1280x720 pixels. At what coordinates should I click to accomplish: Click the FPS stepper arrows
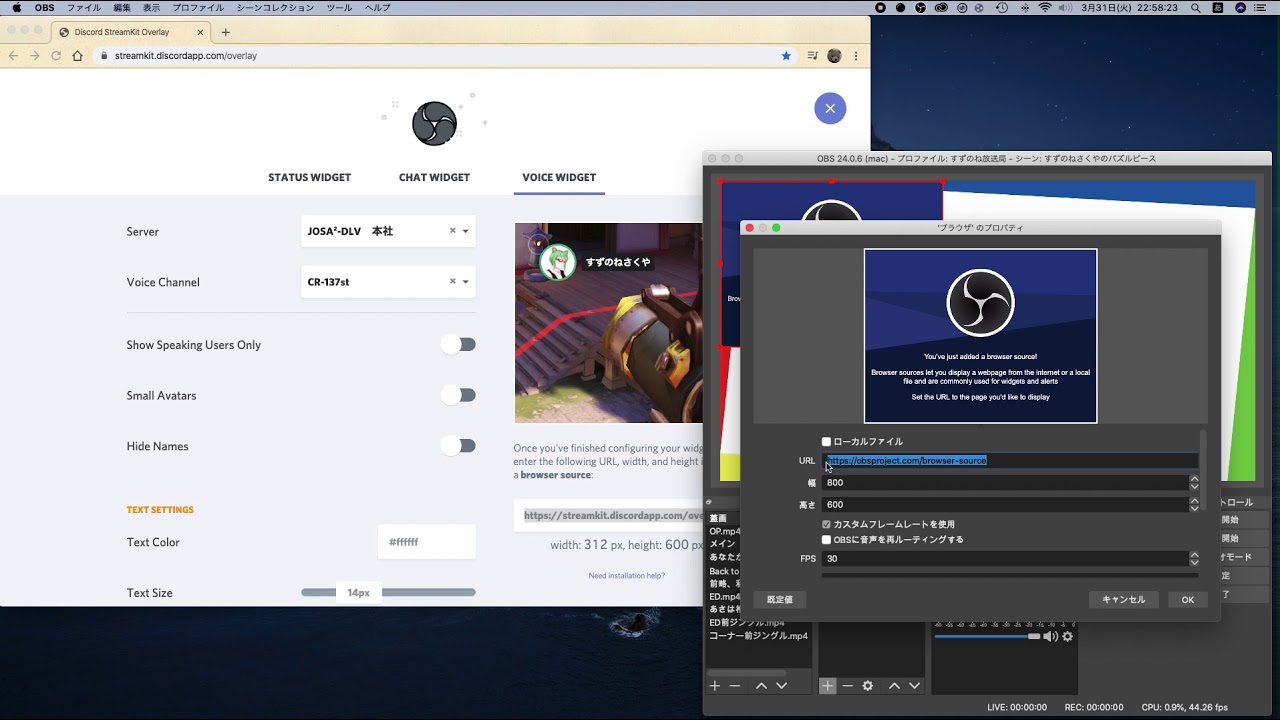point(1194,559)
